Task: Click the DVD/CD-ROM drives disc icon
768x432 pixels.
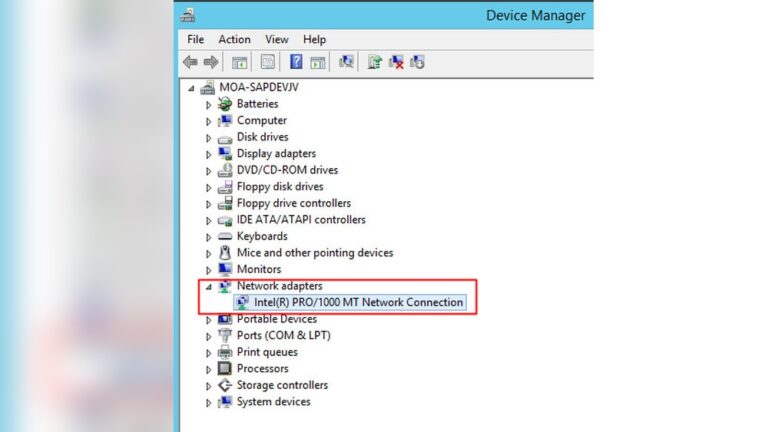Action: point(225,170)
